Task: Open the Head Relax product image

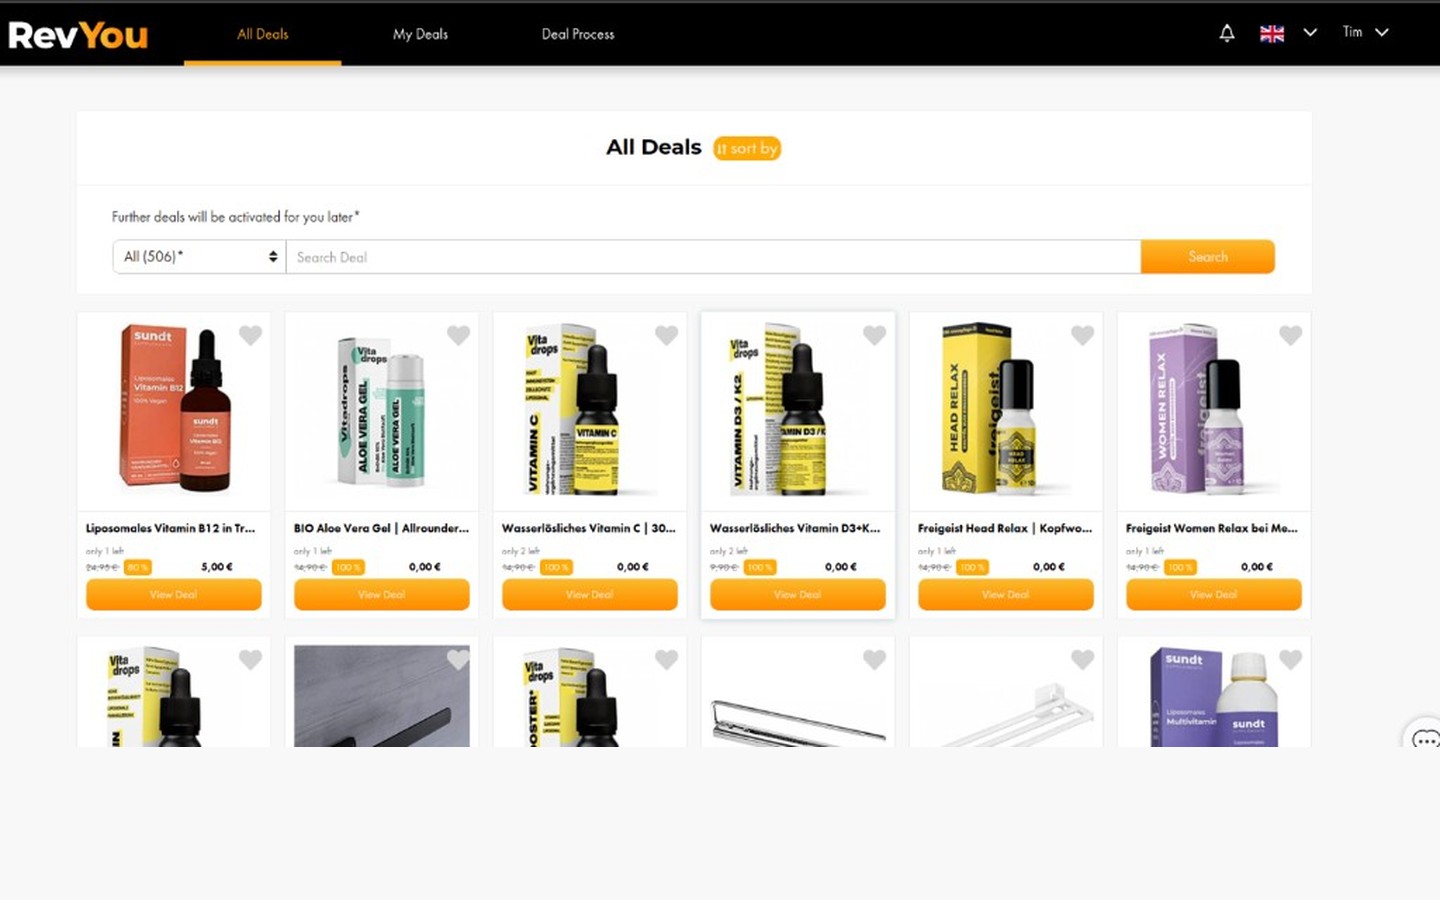Action: 1004,408
